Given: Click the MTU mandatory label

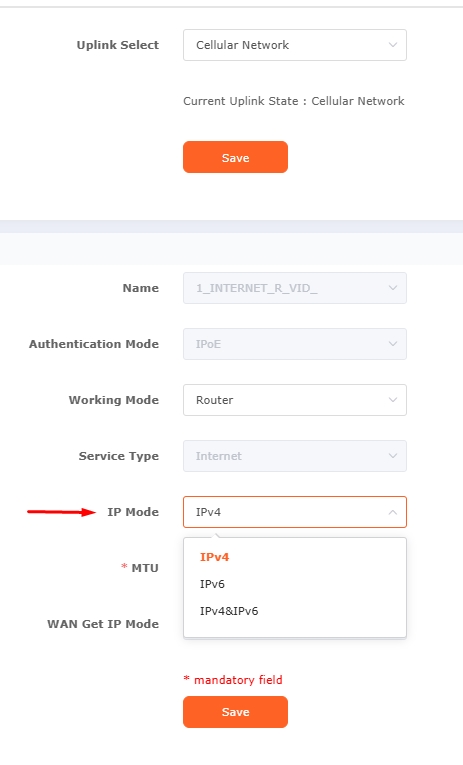Looking at the screenshot, I should [x=140, y=568].
